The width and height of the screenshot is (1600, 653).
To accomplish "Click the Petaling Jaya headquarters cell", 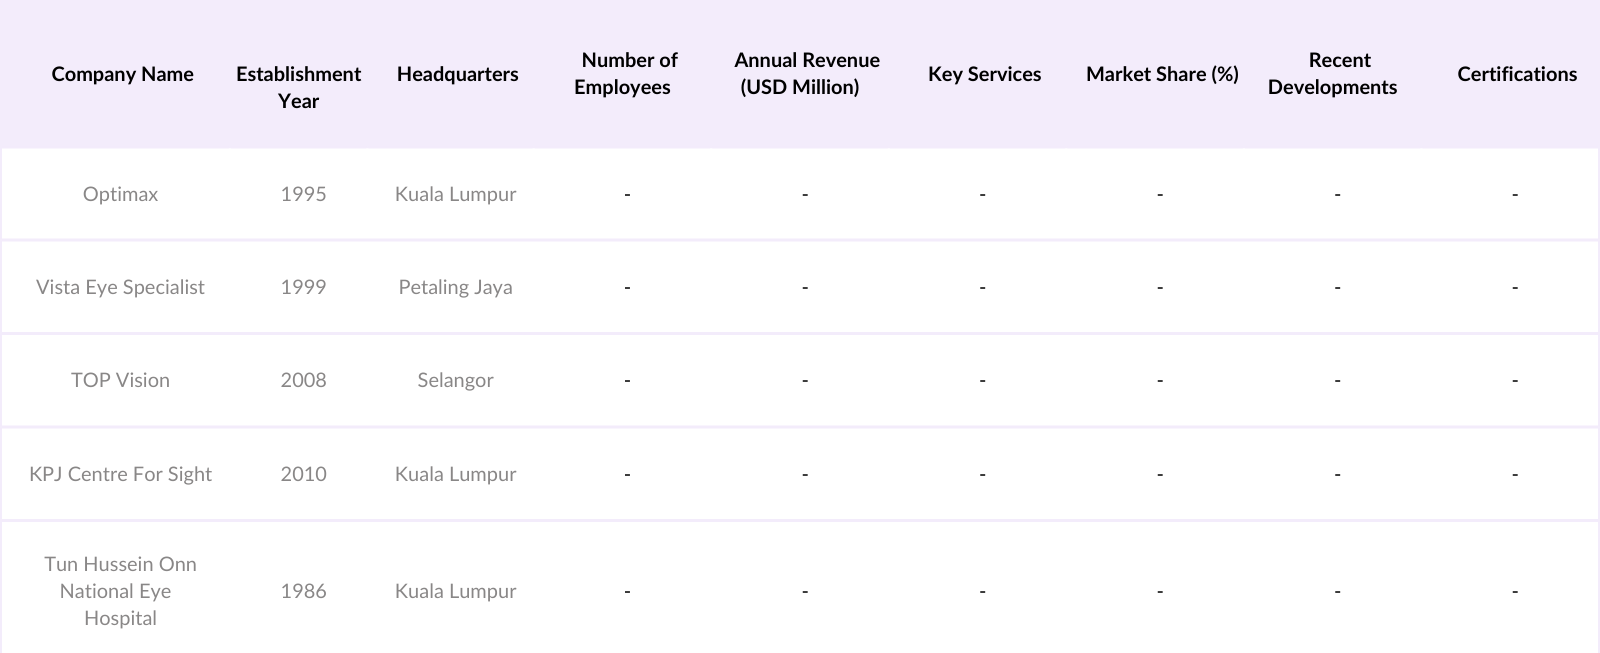I will pos(455,287).
